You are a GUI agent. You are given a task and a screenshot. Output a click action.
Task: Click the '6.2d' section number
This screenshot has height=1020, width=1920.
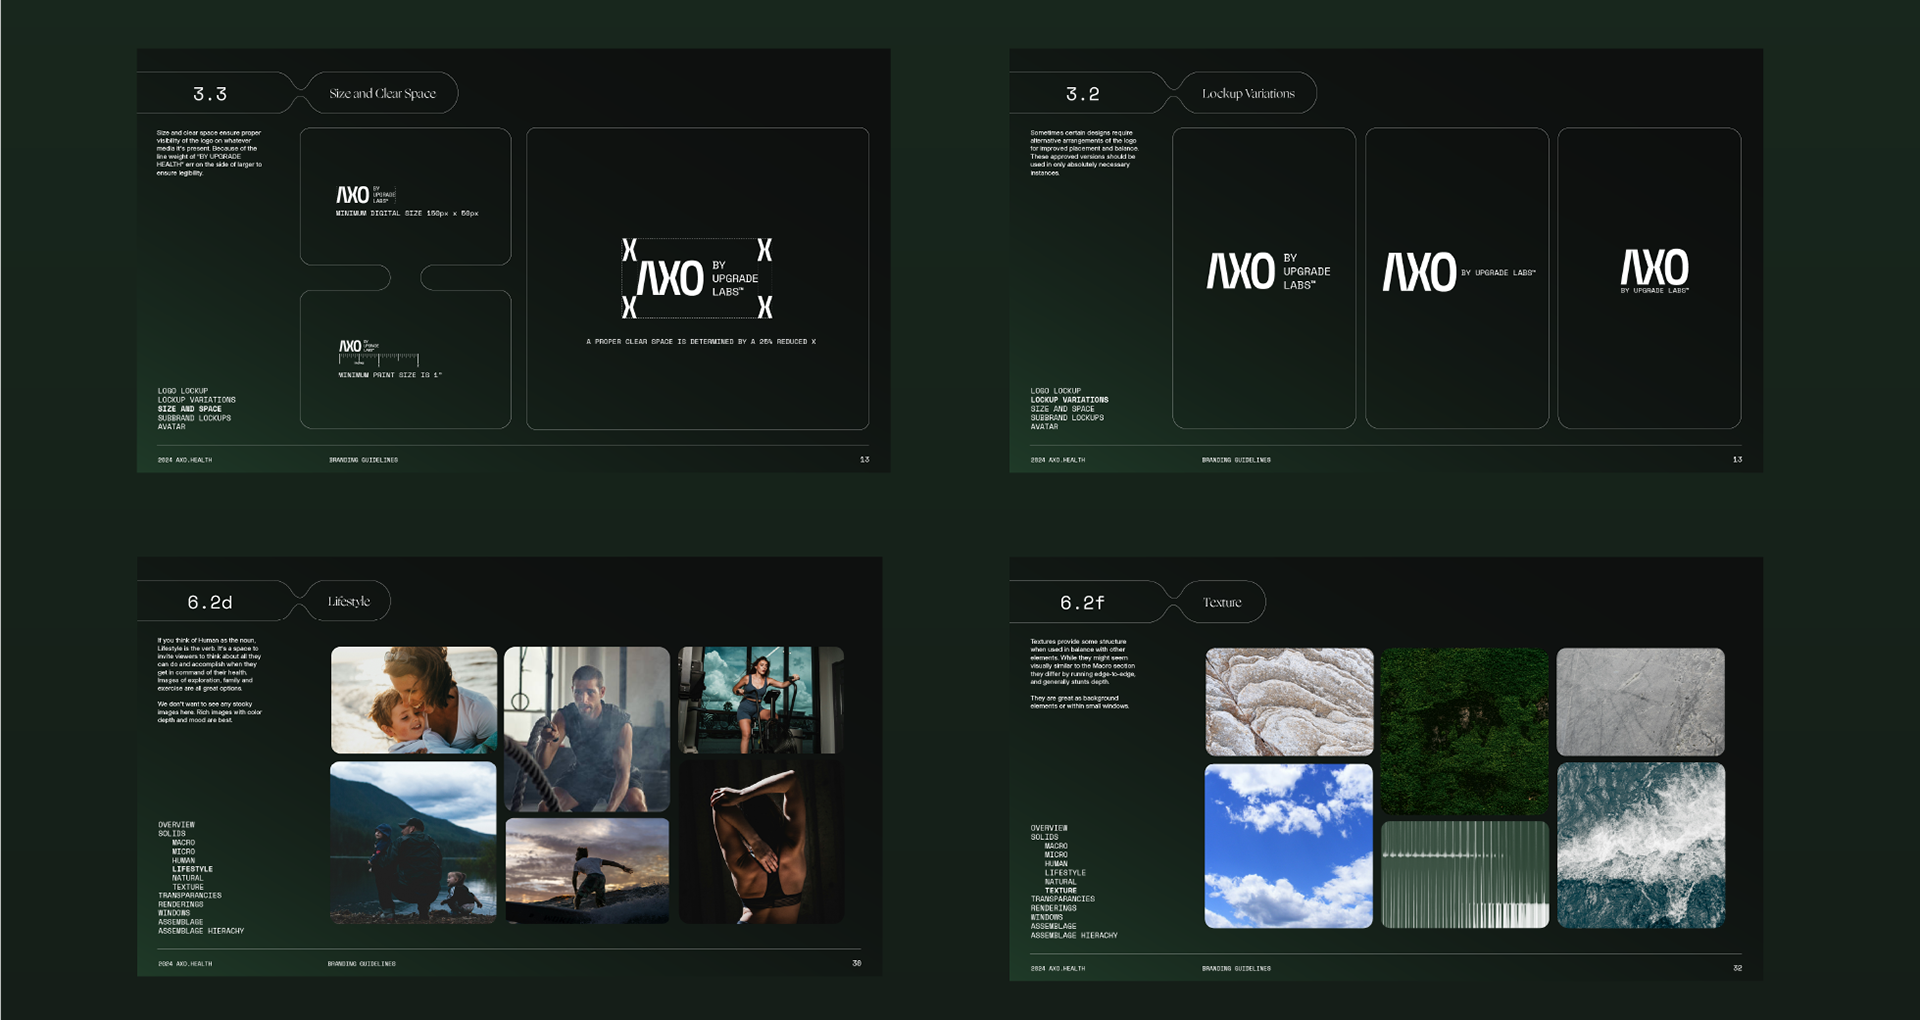click(x=210, y=602)
